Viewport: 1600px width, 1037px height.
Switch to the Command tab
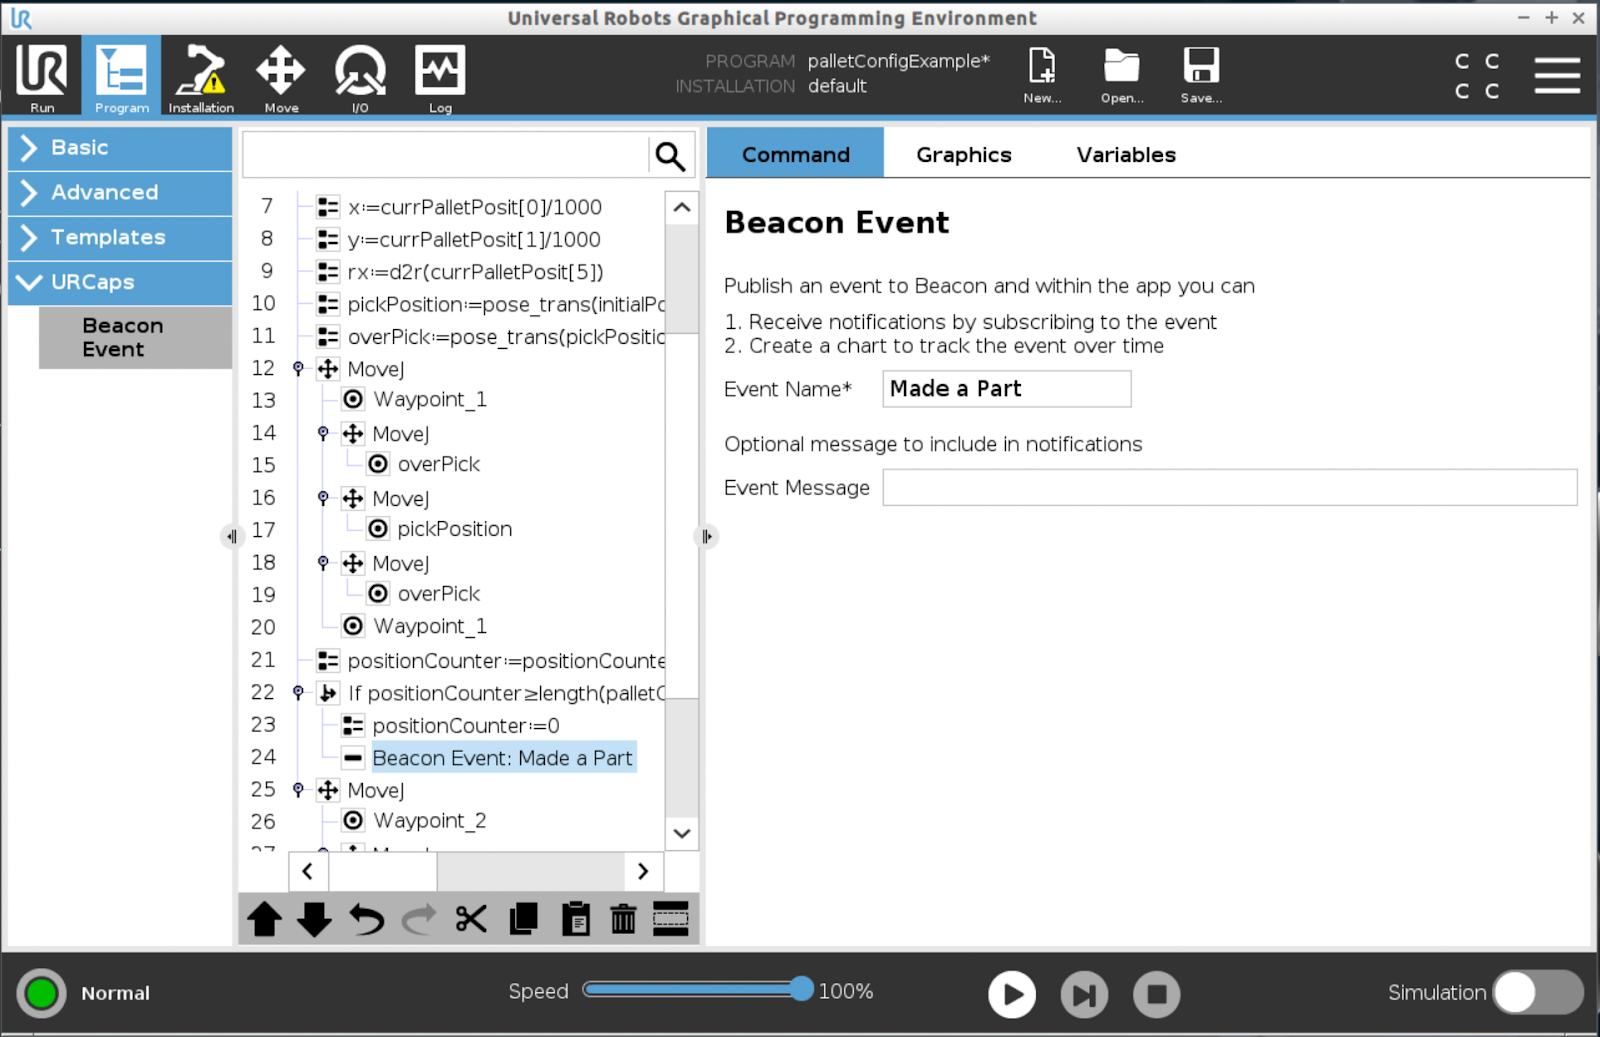(795, 155)
